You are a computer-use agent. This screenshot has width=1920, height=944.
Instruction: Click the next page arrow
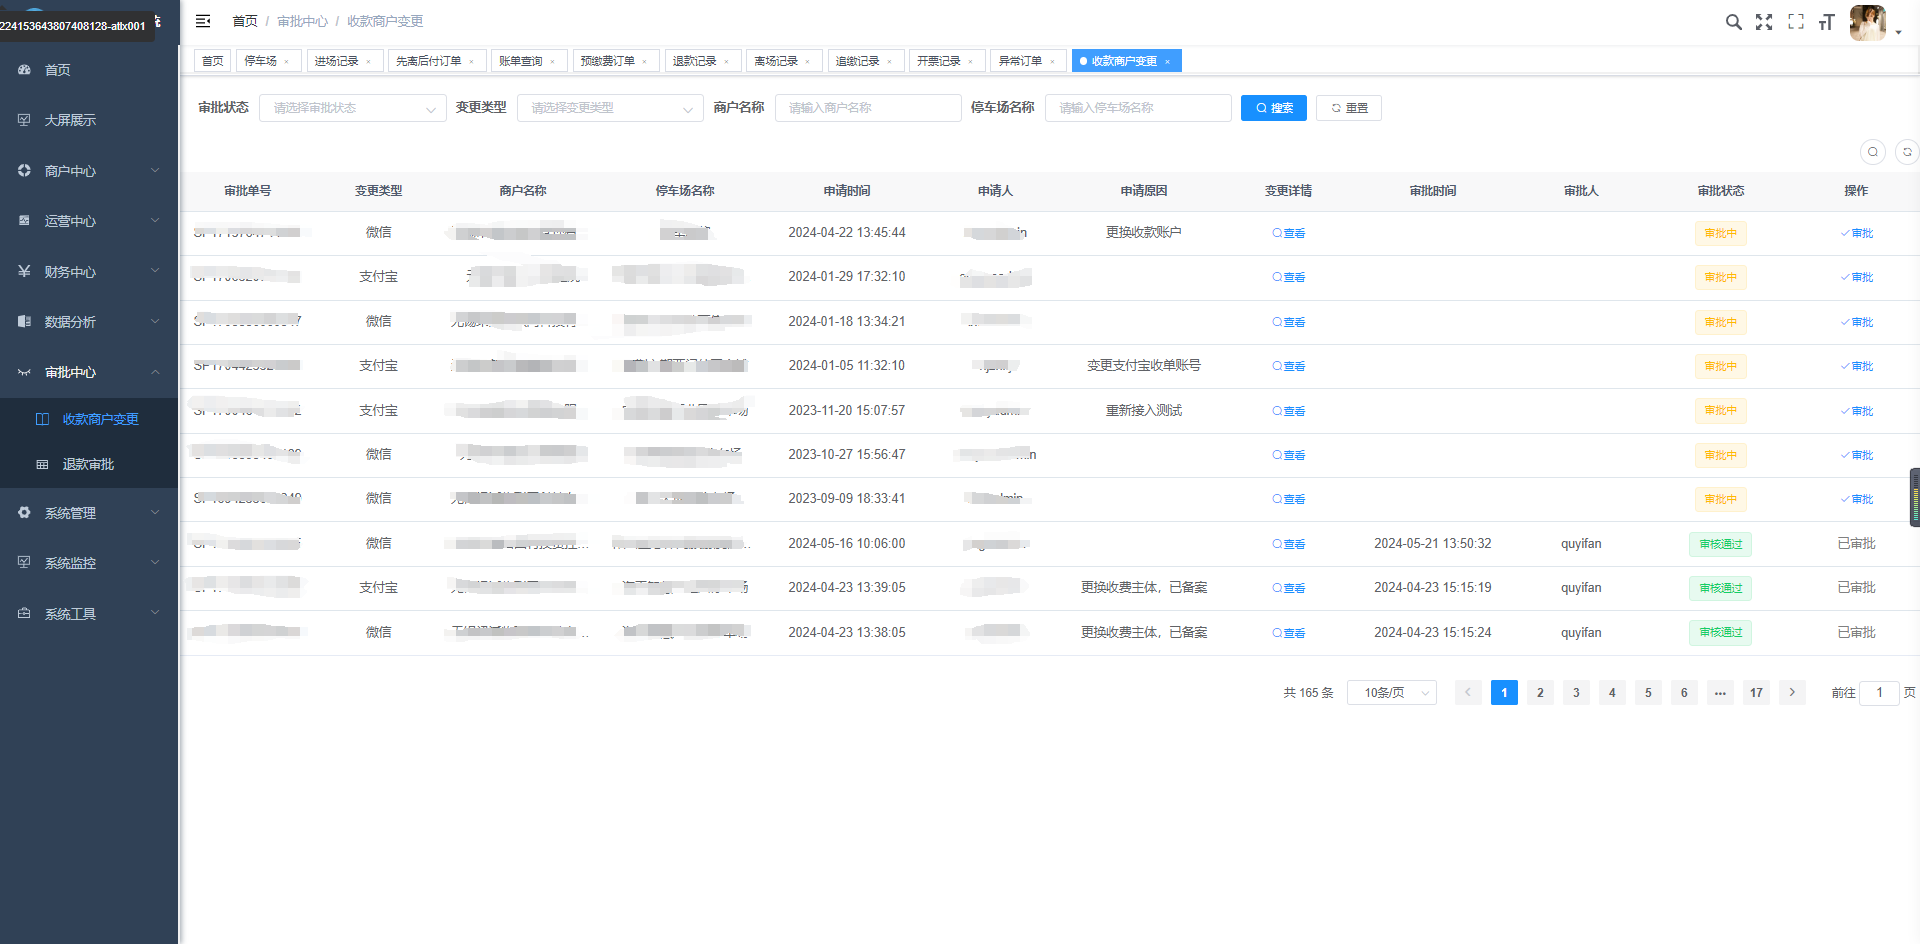[1792, 693]
